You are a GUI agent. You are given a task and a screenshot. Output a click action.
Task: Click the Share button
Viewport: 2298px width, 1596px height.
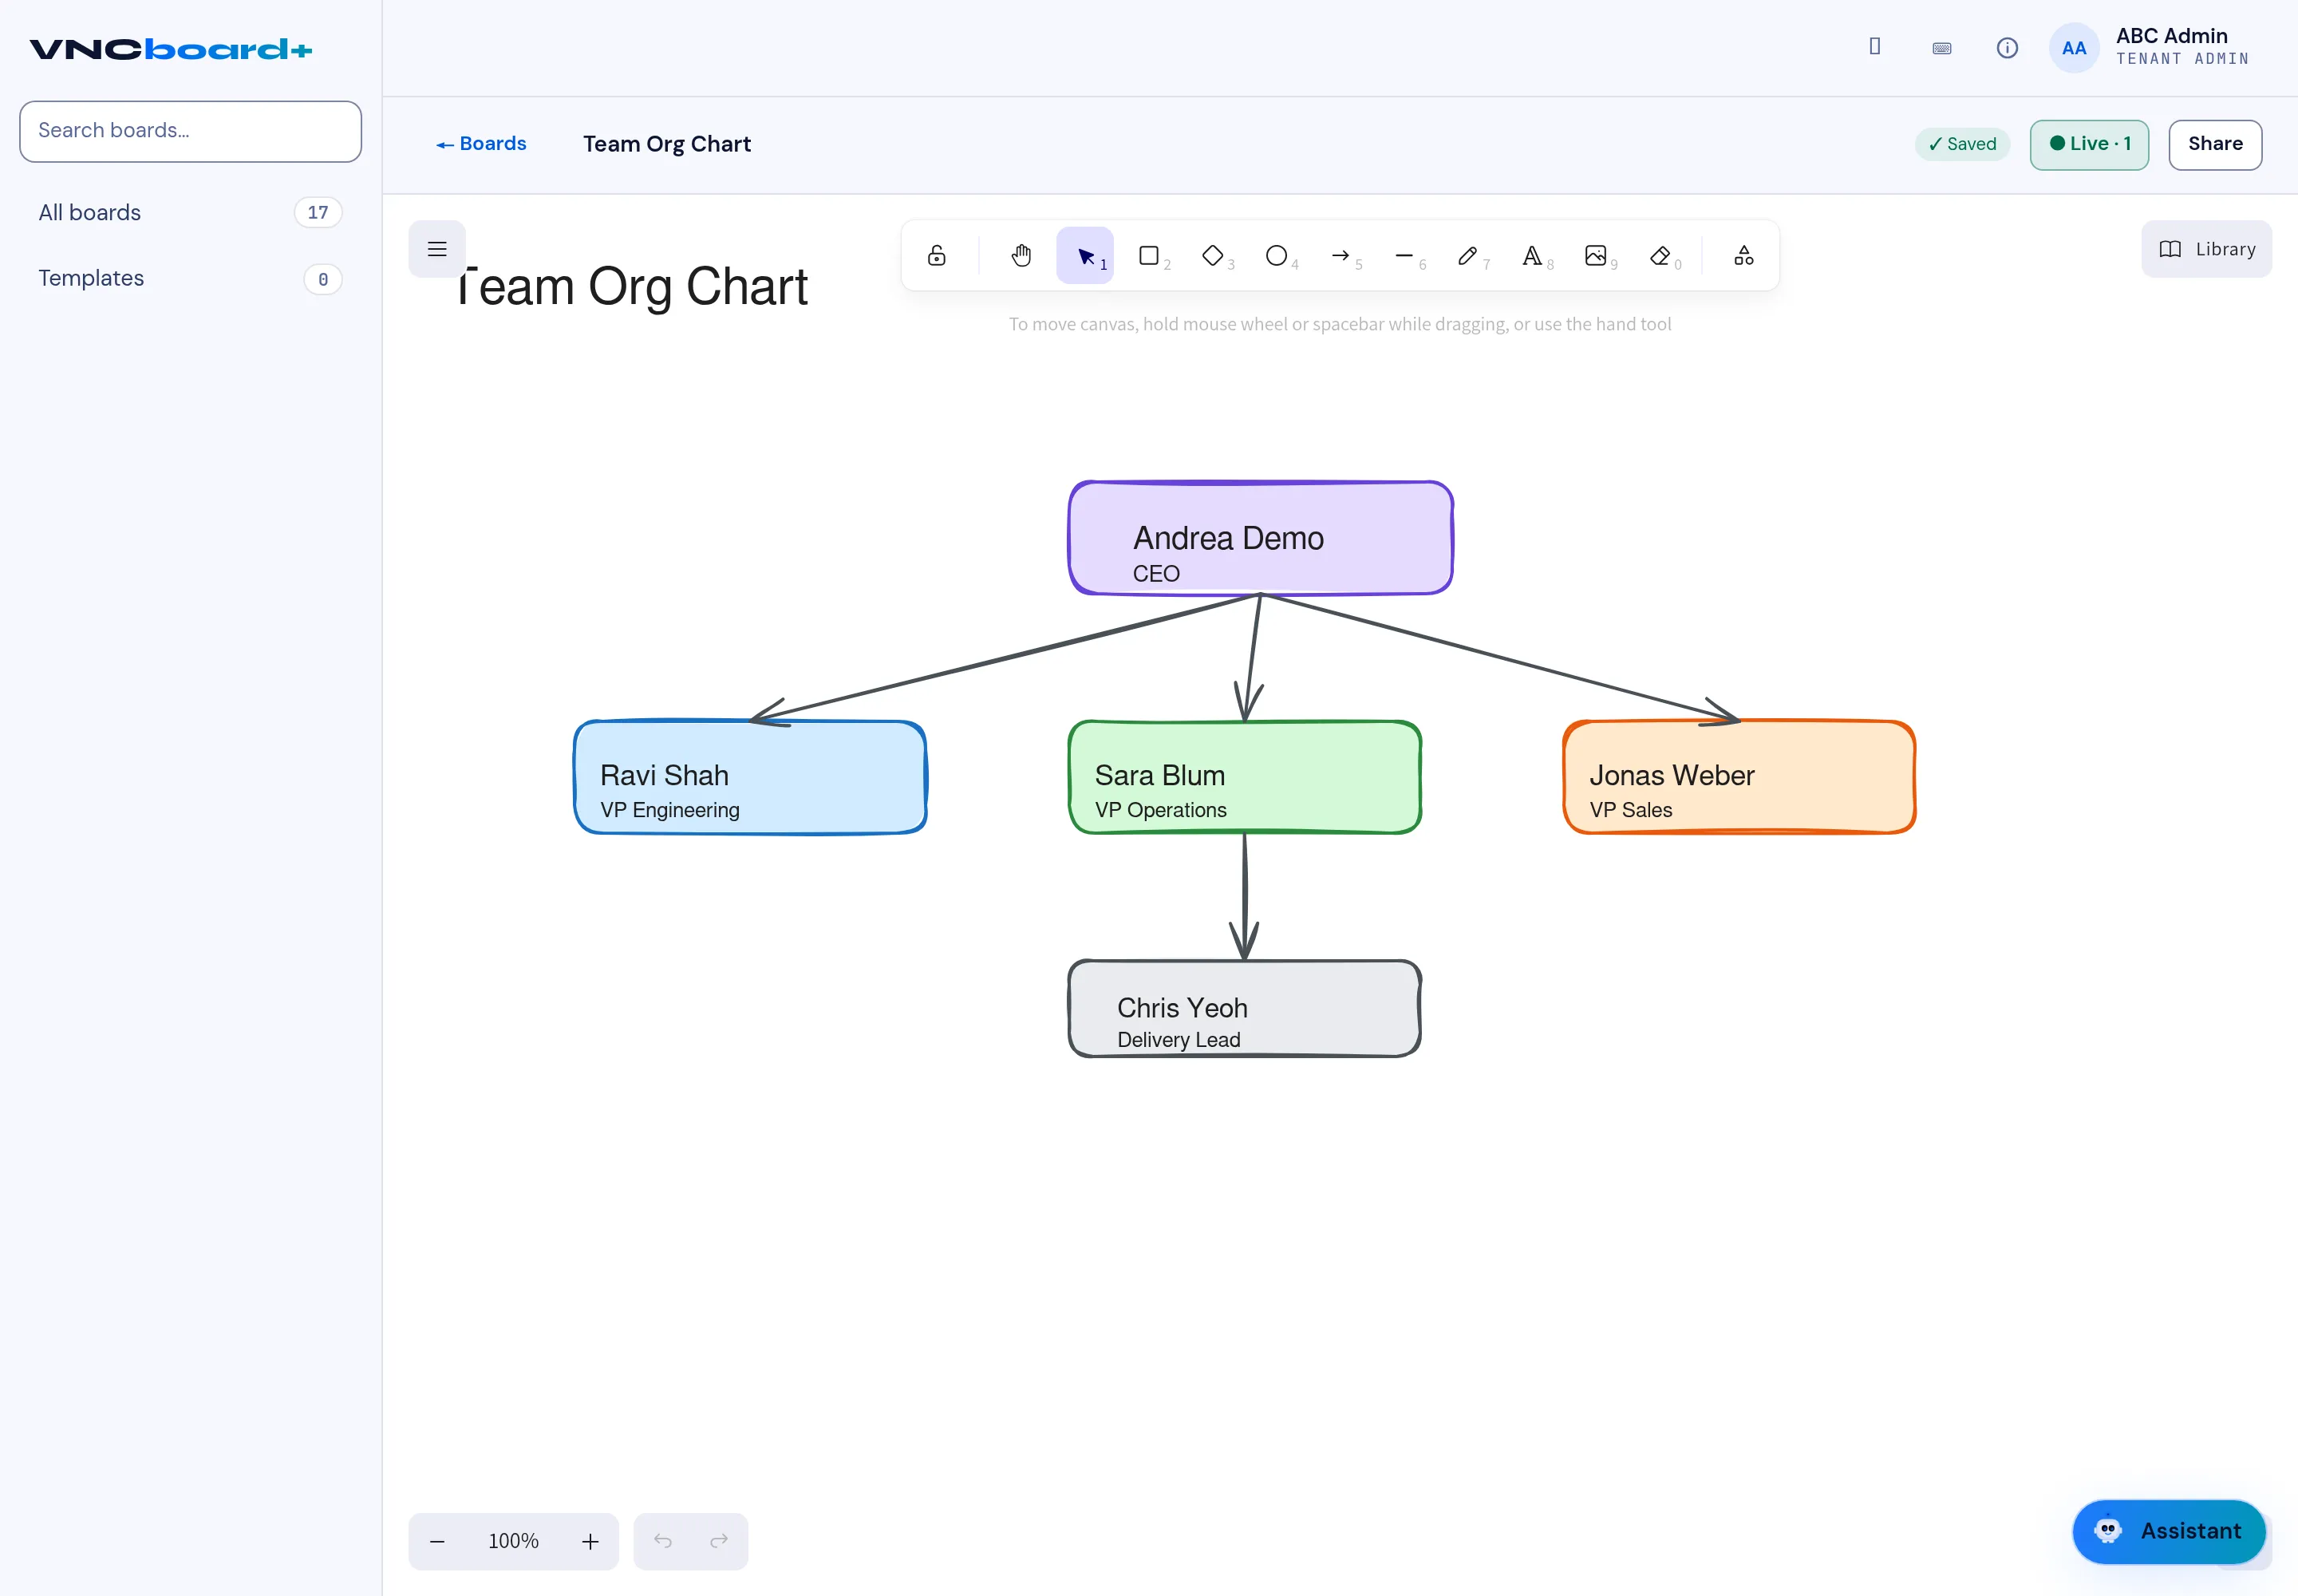tap(2215, 144)
